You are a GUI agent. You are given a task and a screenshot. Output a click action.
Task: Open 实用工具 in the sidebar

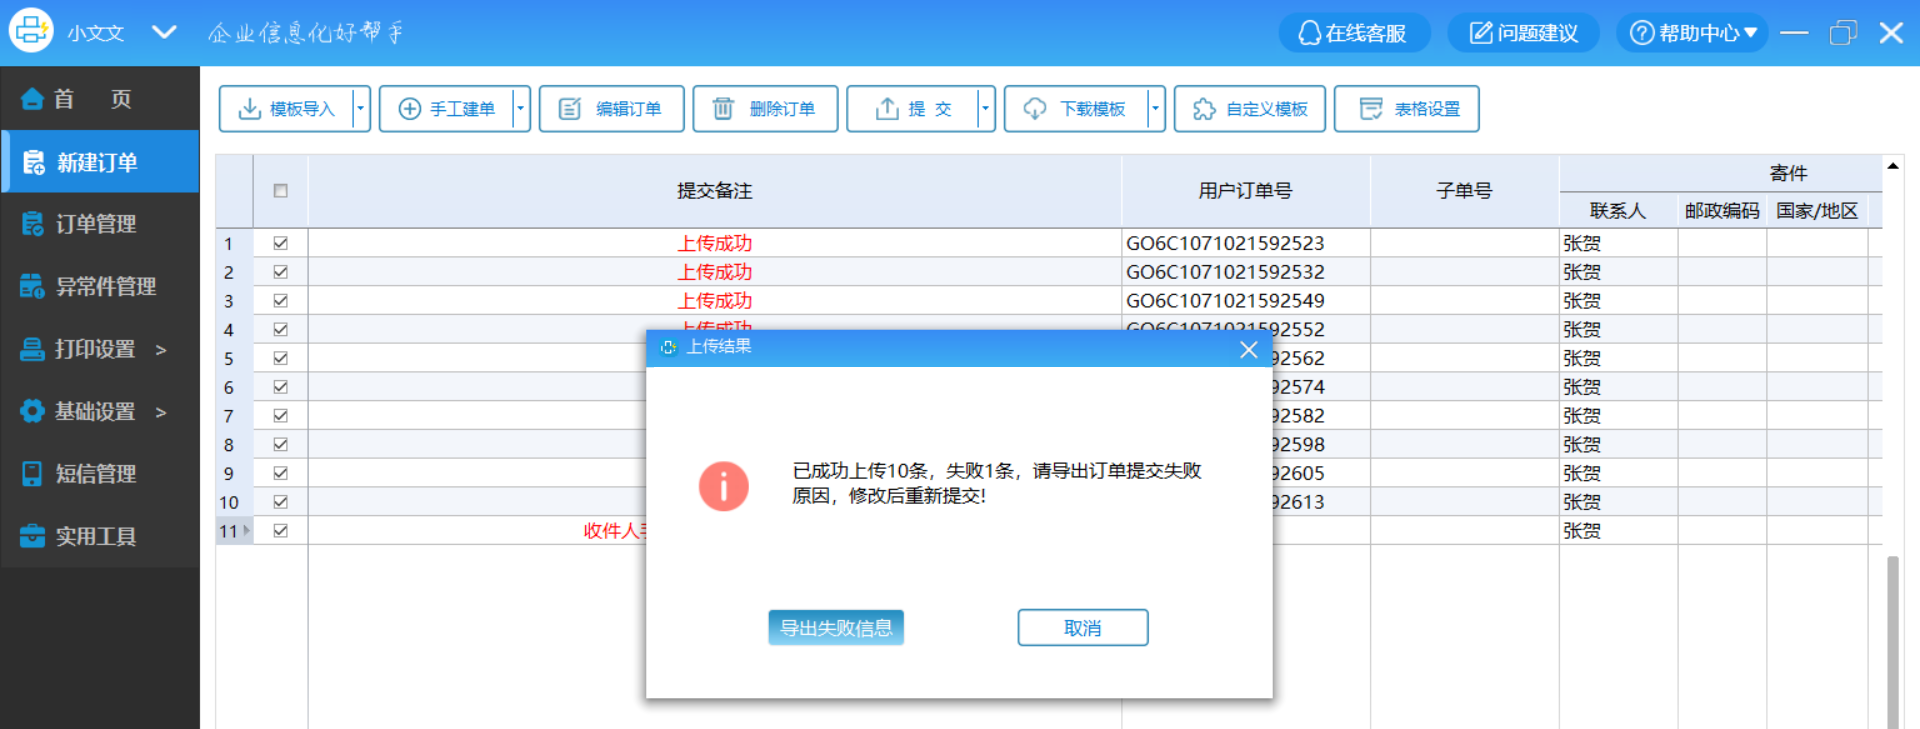tap(100, 537)
